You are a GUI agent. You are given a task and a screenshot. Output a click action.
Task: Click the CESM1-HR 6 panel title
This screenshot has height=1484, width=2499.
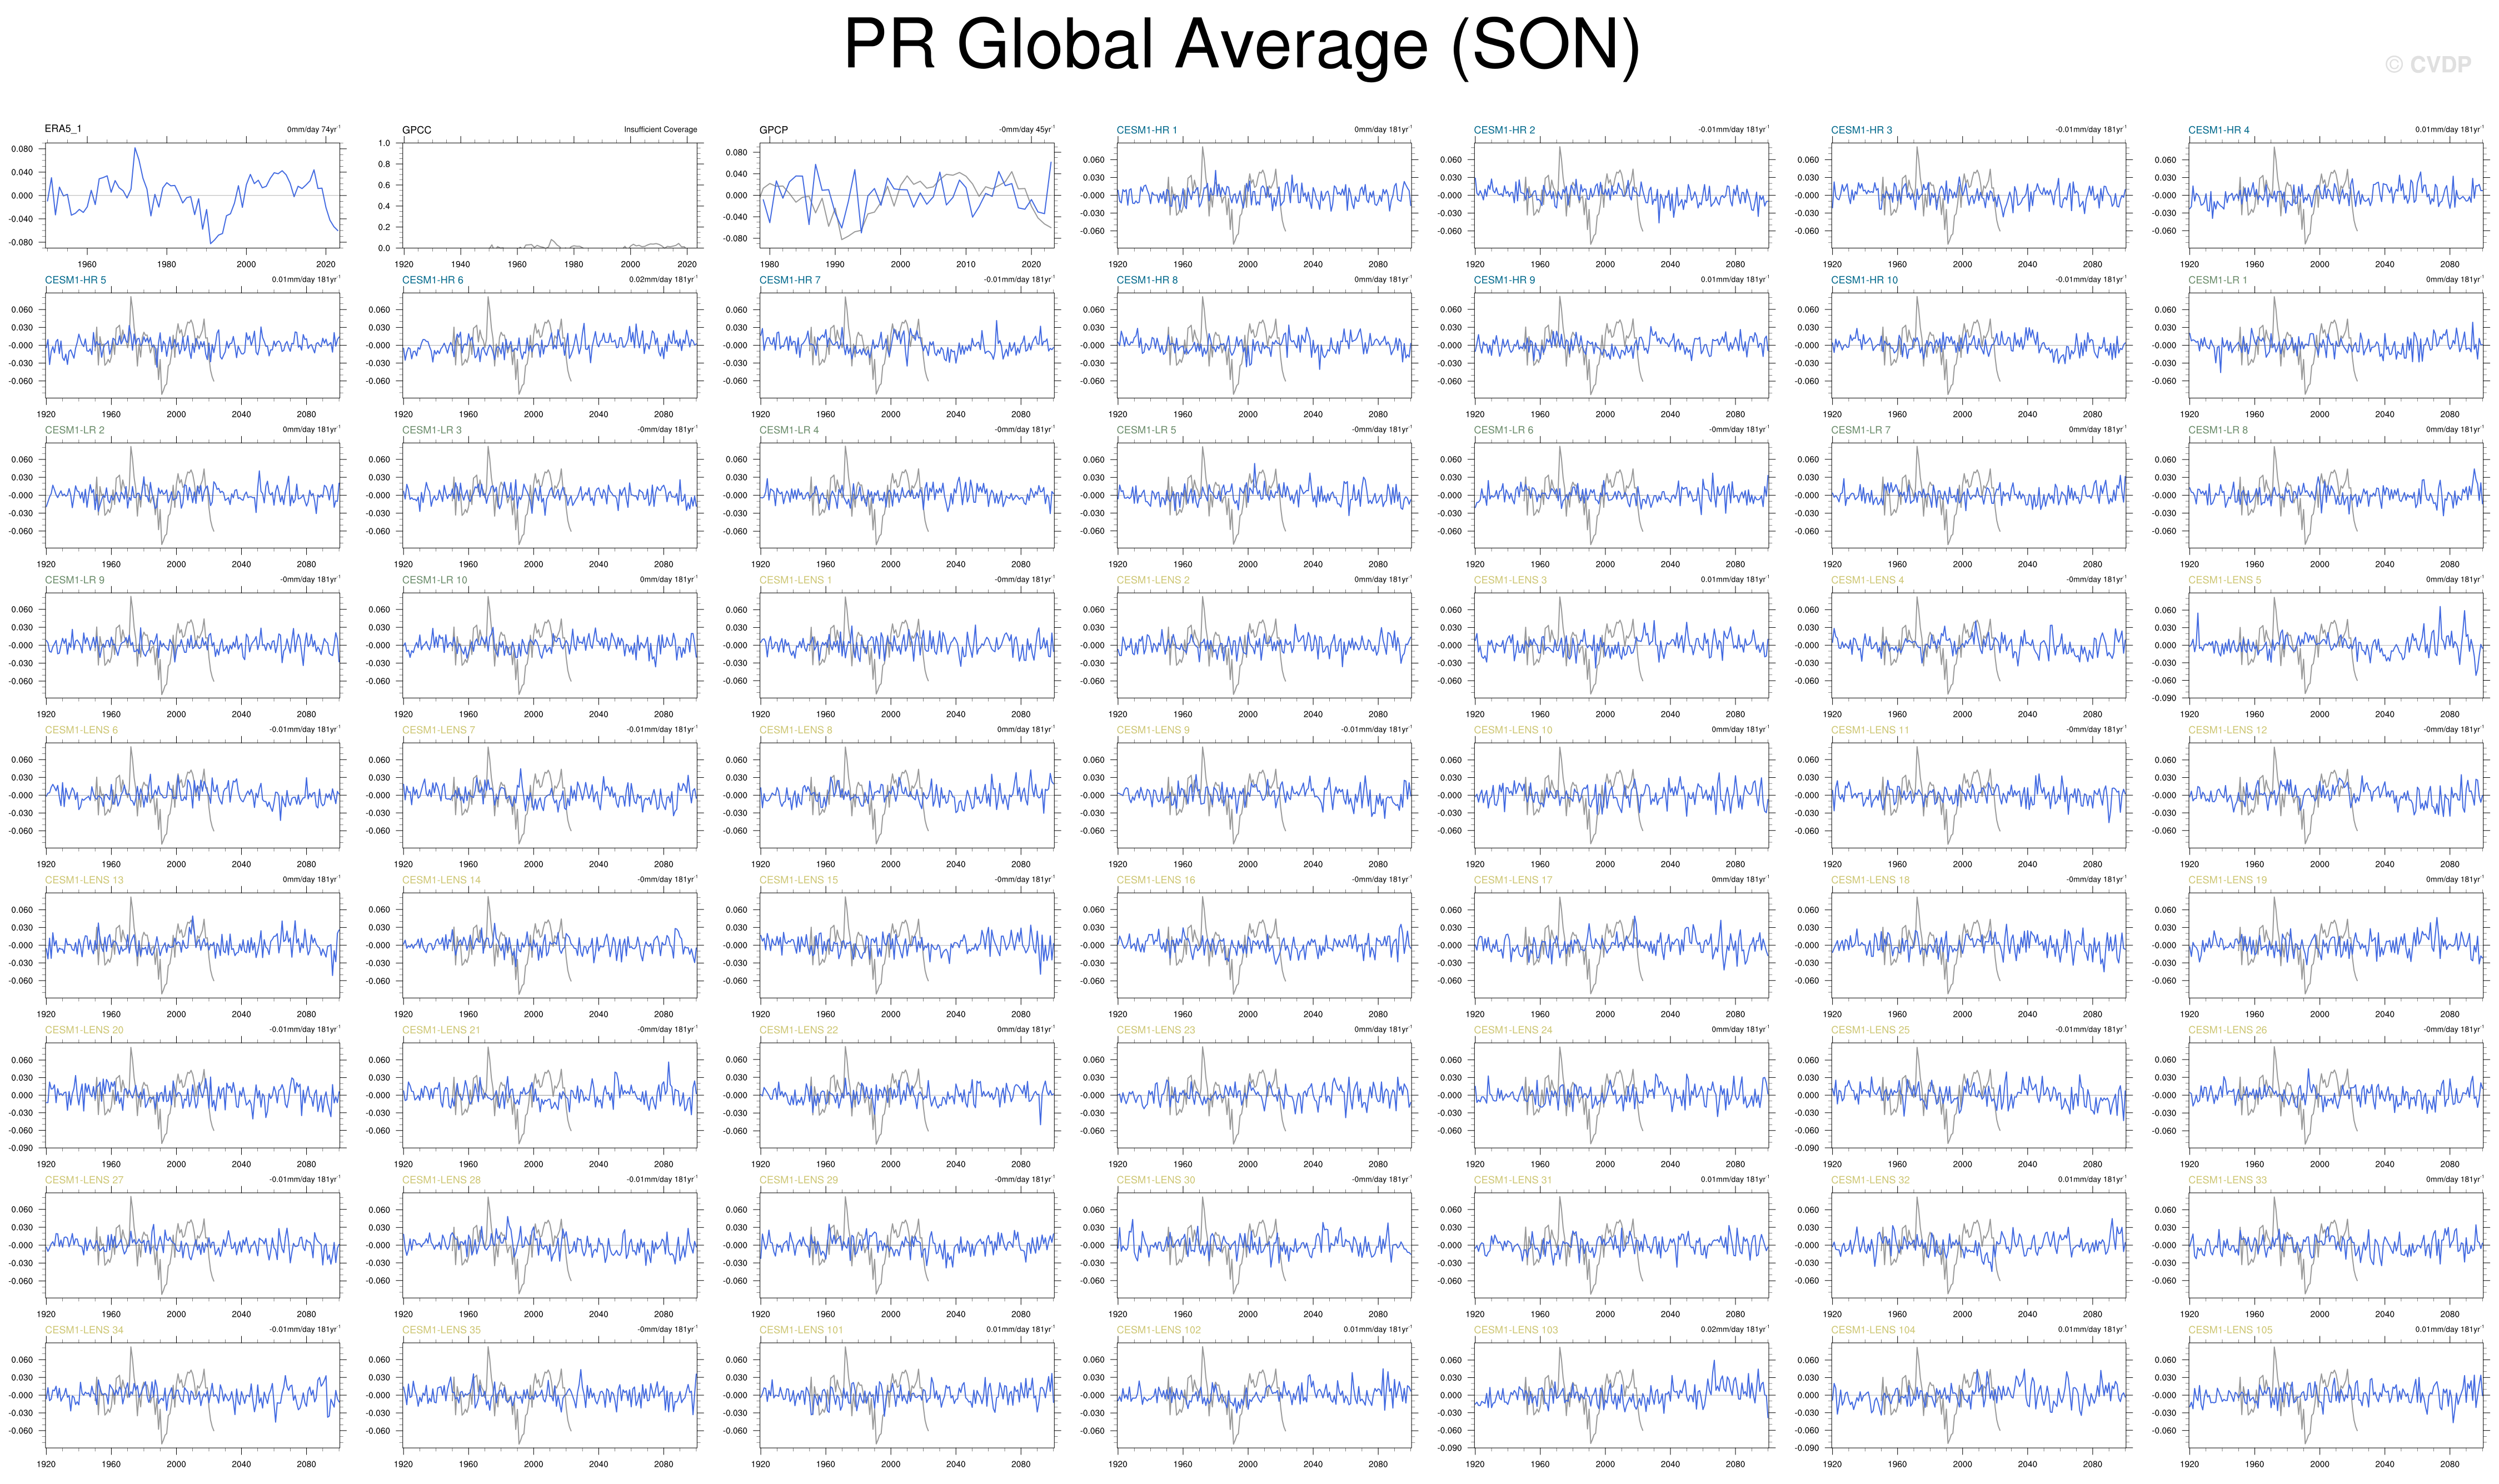coord(432,280)
